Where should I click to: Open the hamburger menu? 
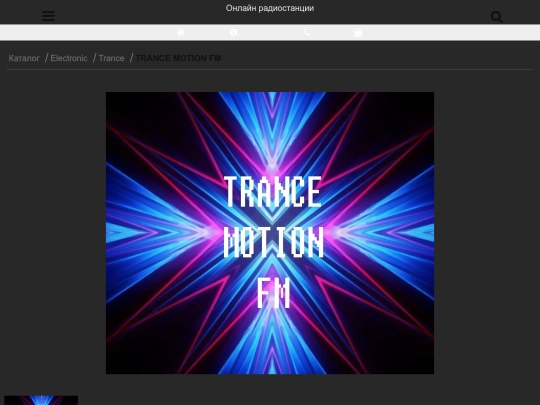click(x=48, y=16)
